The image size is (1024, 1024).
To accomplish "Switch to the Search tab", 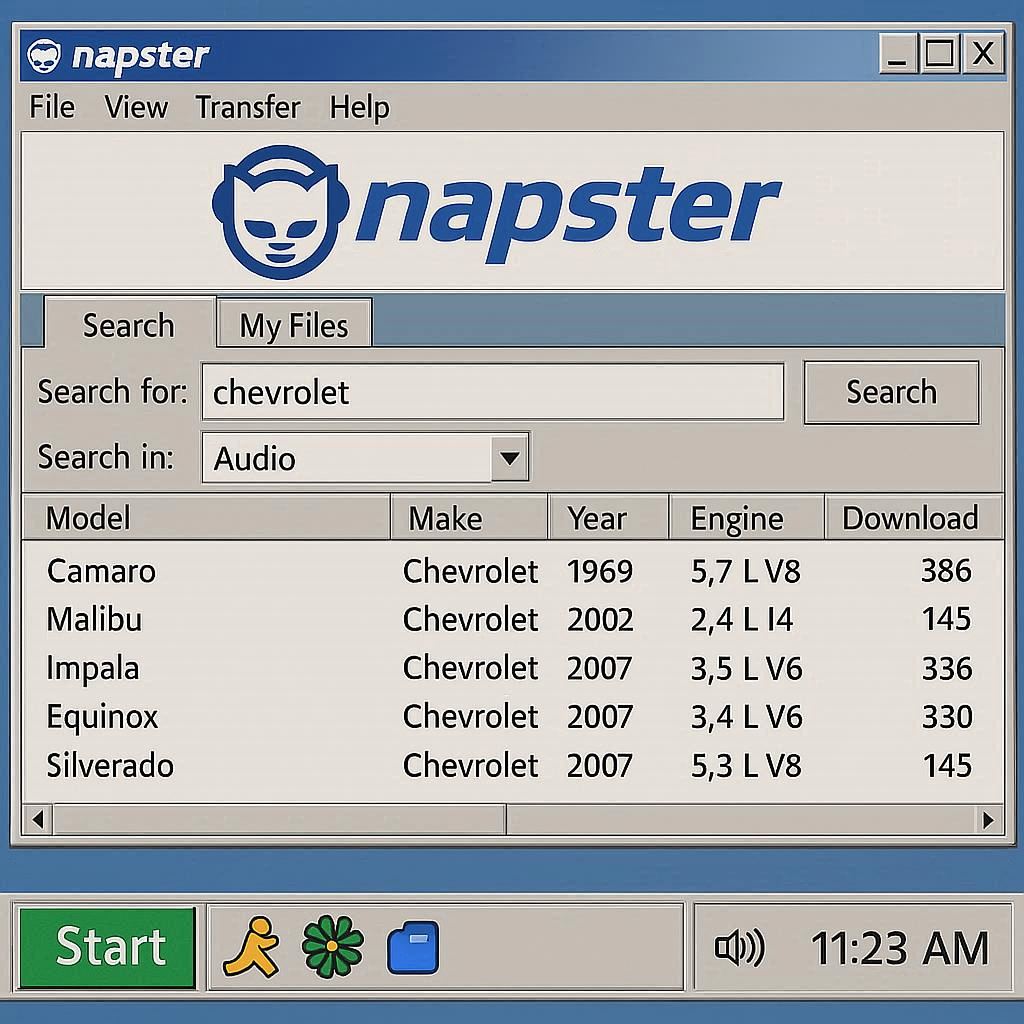I will [x=129, y=323].
